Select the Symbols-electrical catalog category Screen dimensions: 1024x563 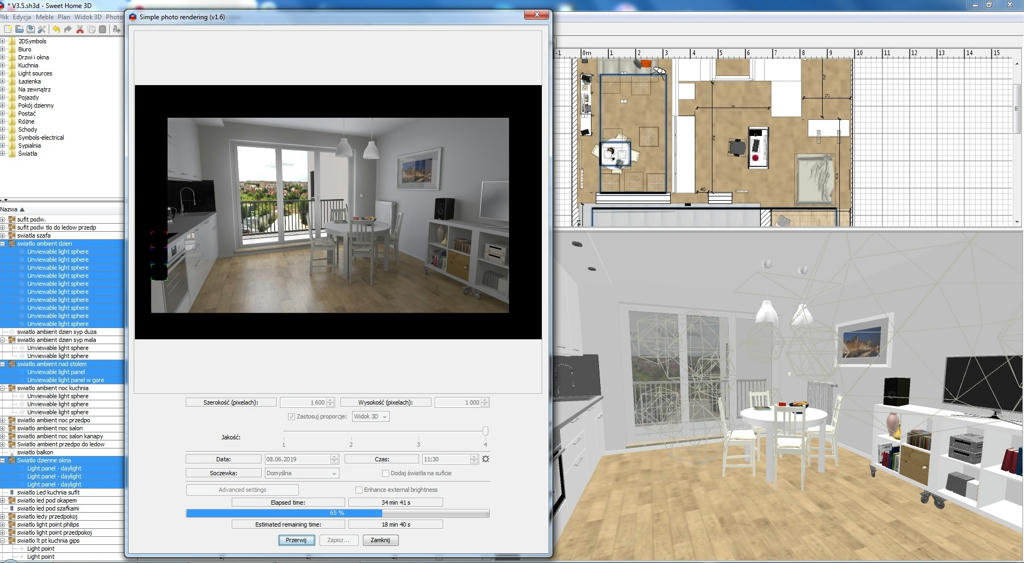click(40, 138)
